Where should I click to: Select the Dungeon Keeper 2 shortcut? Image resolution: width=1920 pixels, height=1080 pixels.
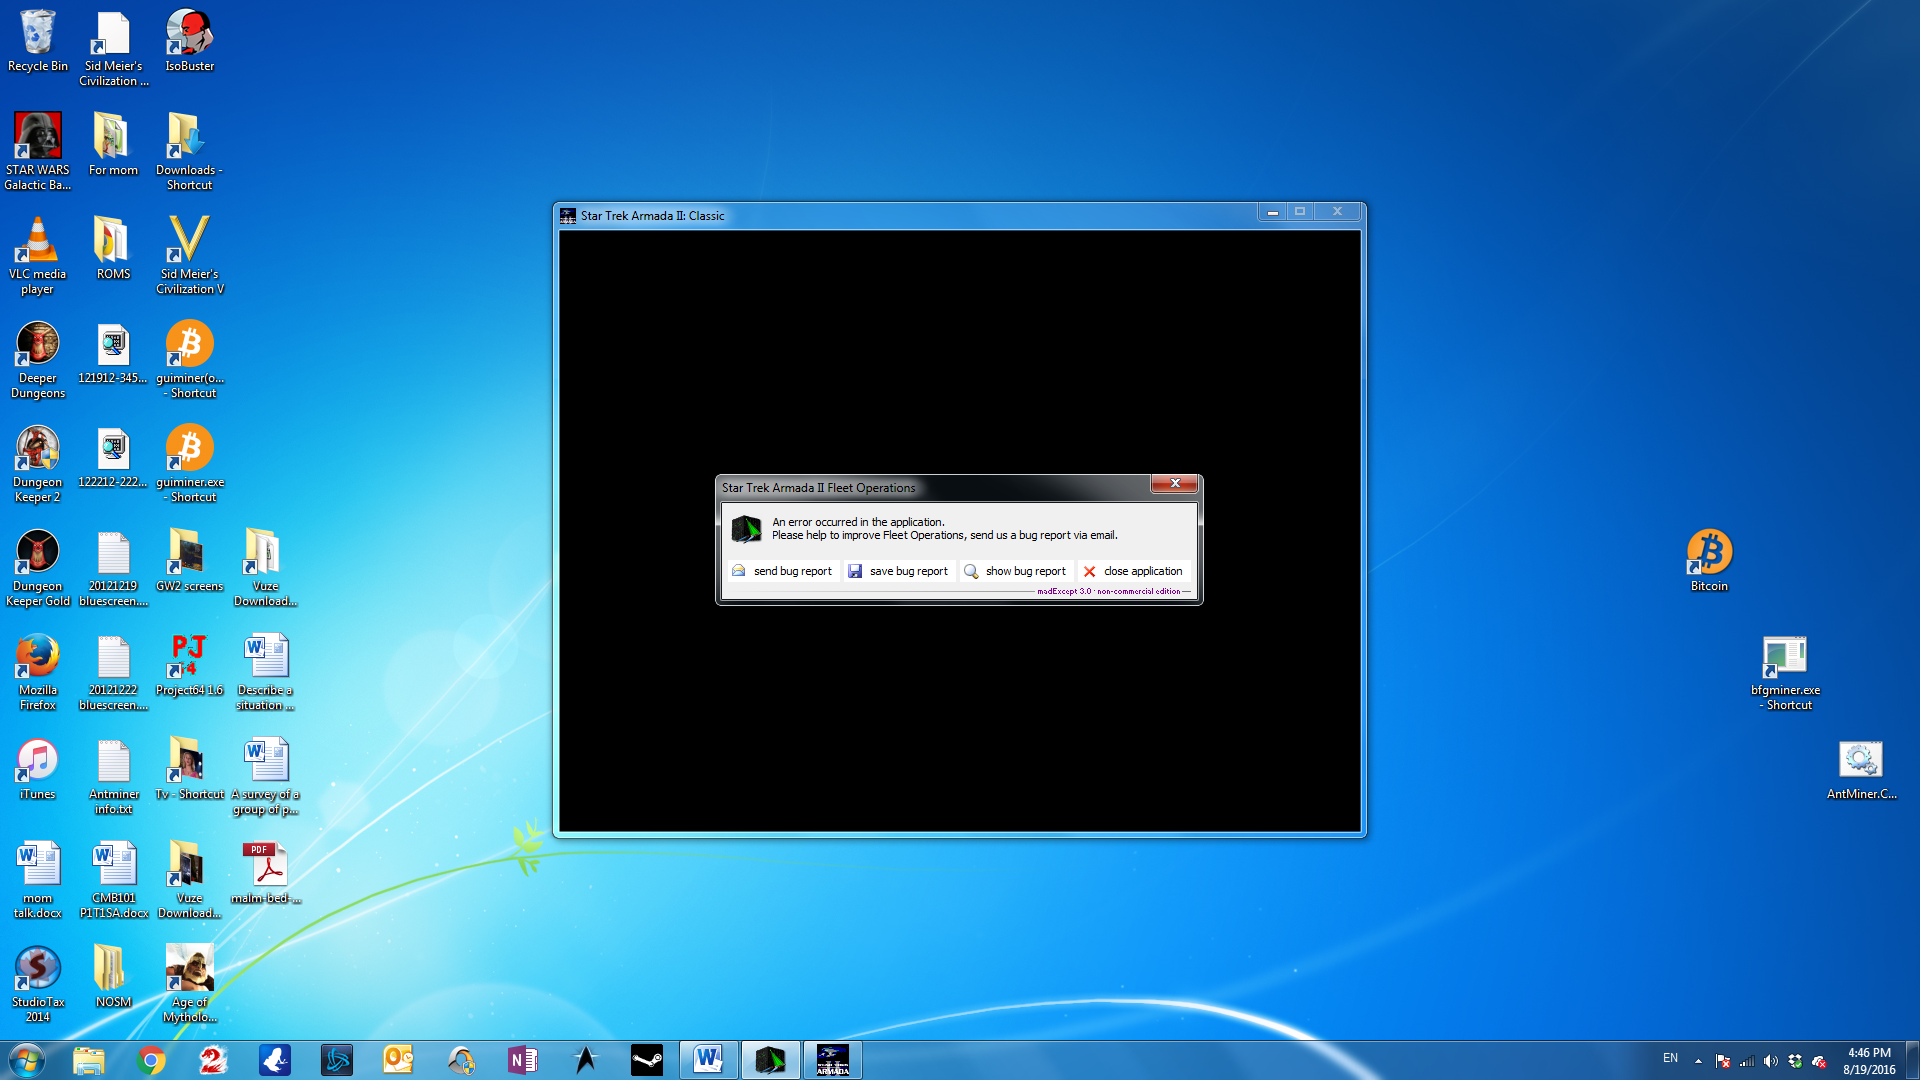(x=38, y=463)
